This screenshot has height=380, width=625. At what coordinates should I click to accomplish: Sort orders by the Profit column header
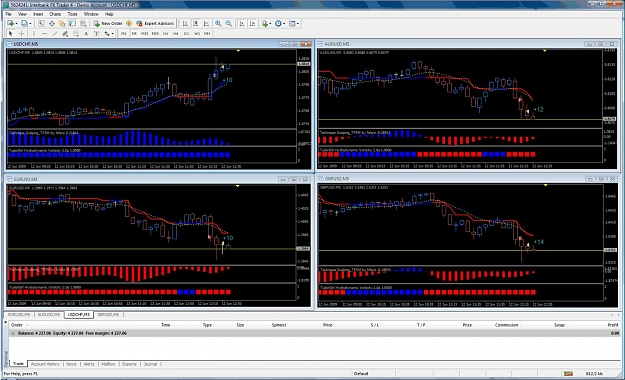coord(613,325)
